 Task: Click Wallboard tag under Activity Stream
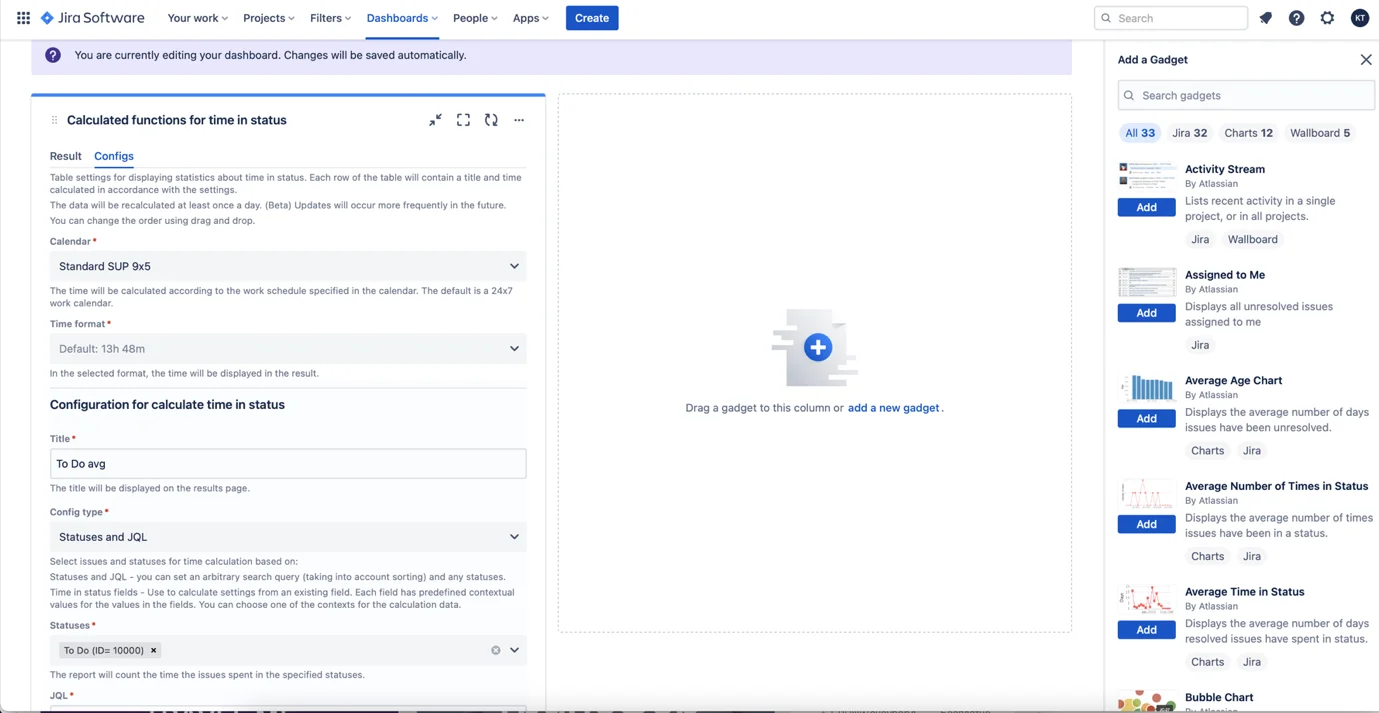[1252, 240]
